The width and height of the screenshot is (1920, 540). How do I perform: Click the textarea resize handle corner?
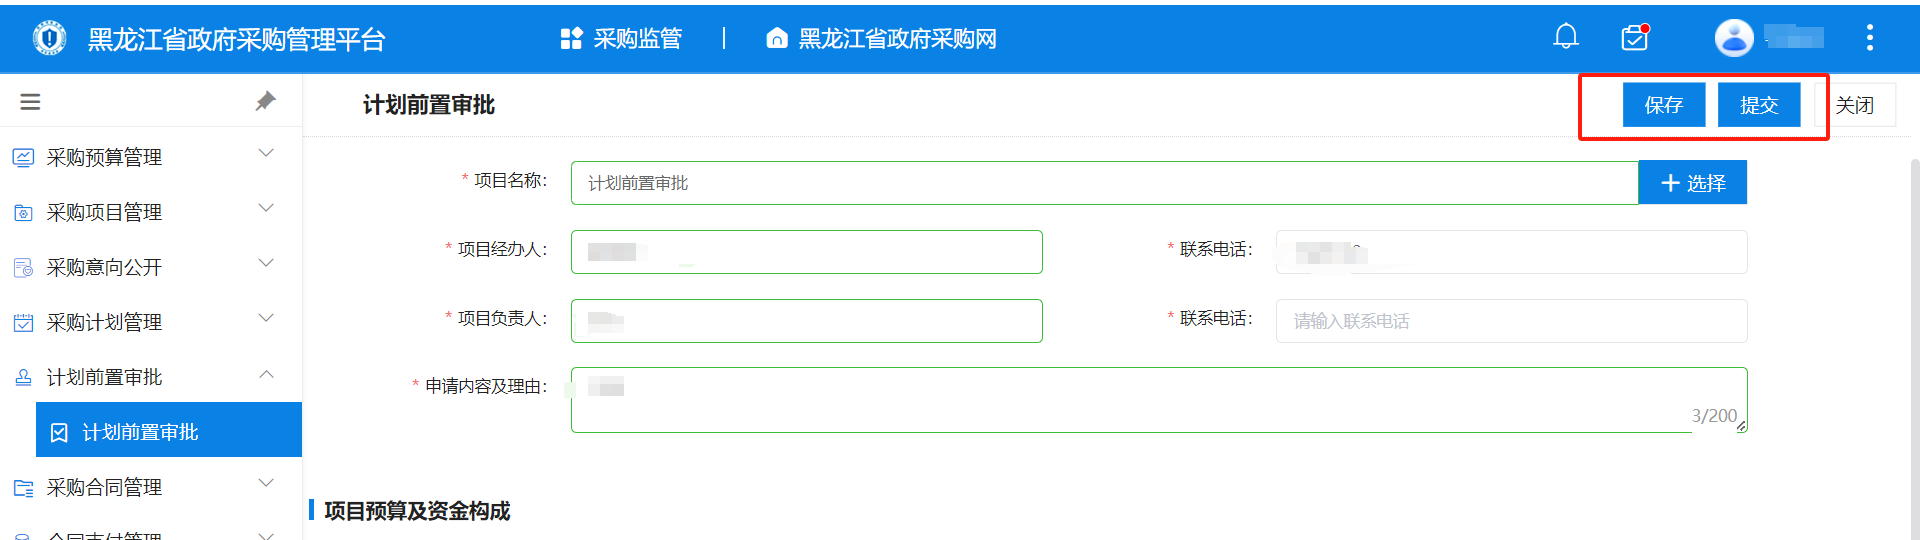point(1741,427)
